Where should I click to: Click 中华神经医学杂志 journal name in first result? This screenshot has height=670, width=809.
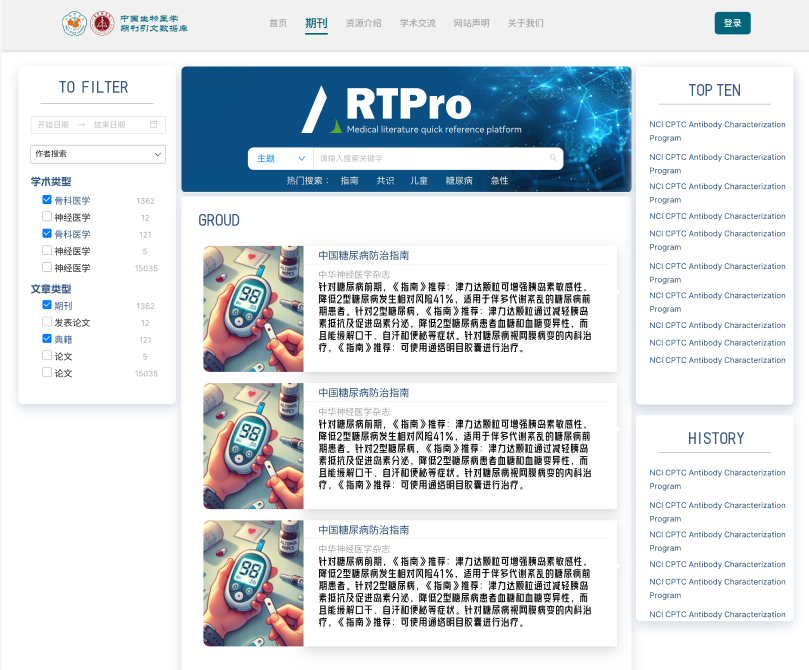click(x=354, y=274)
